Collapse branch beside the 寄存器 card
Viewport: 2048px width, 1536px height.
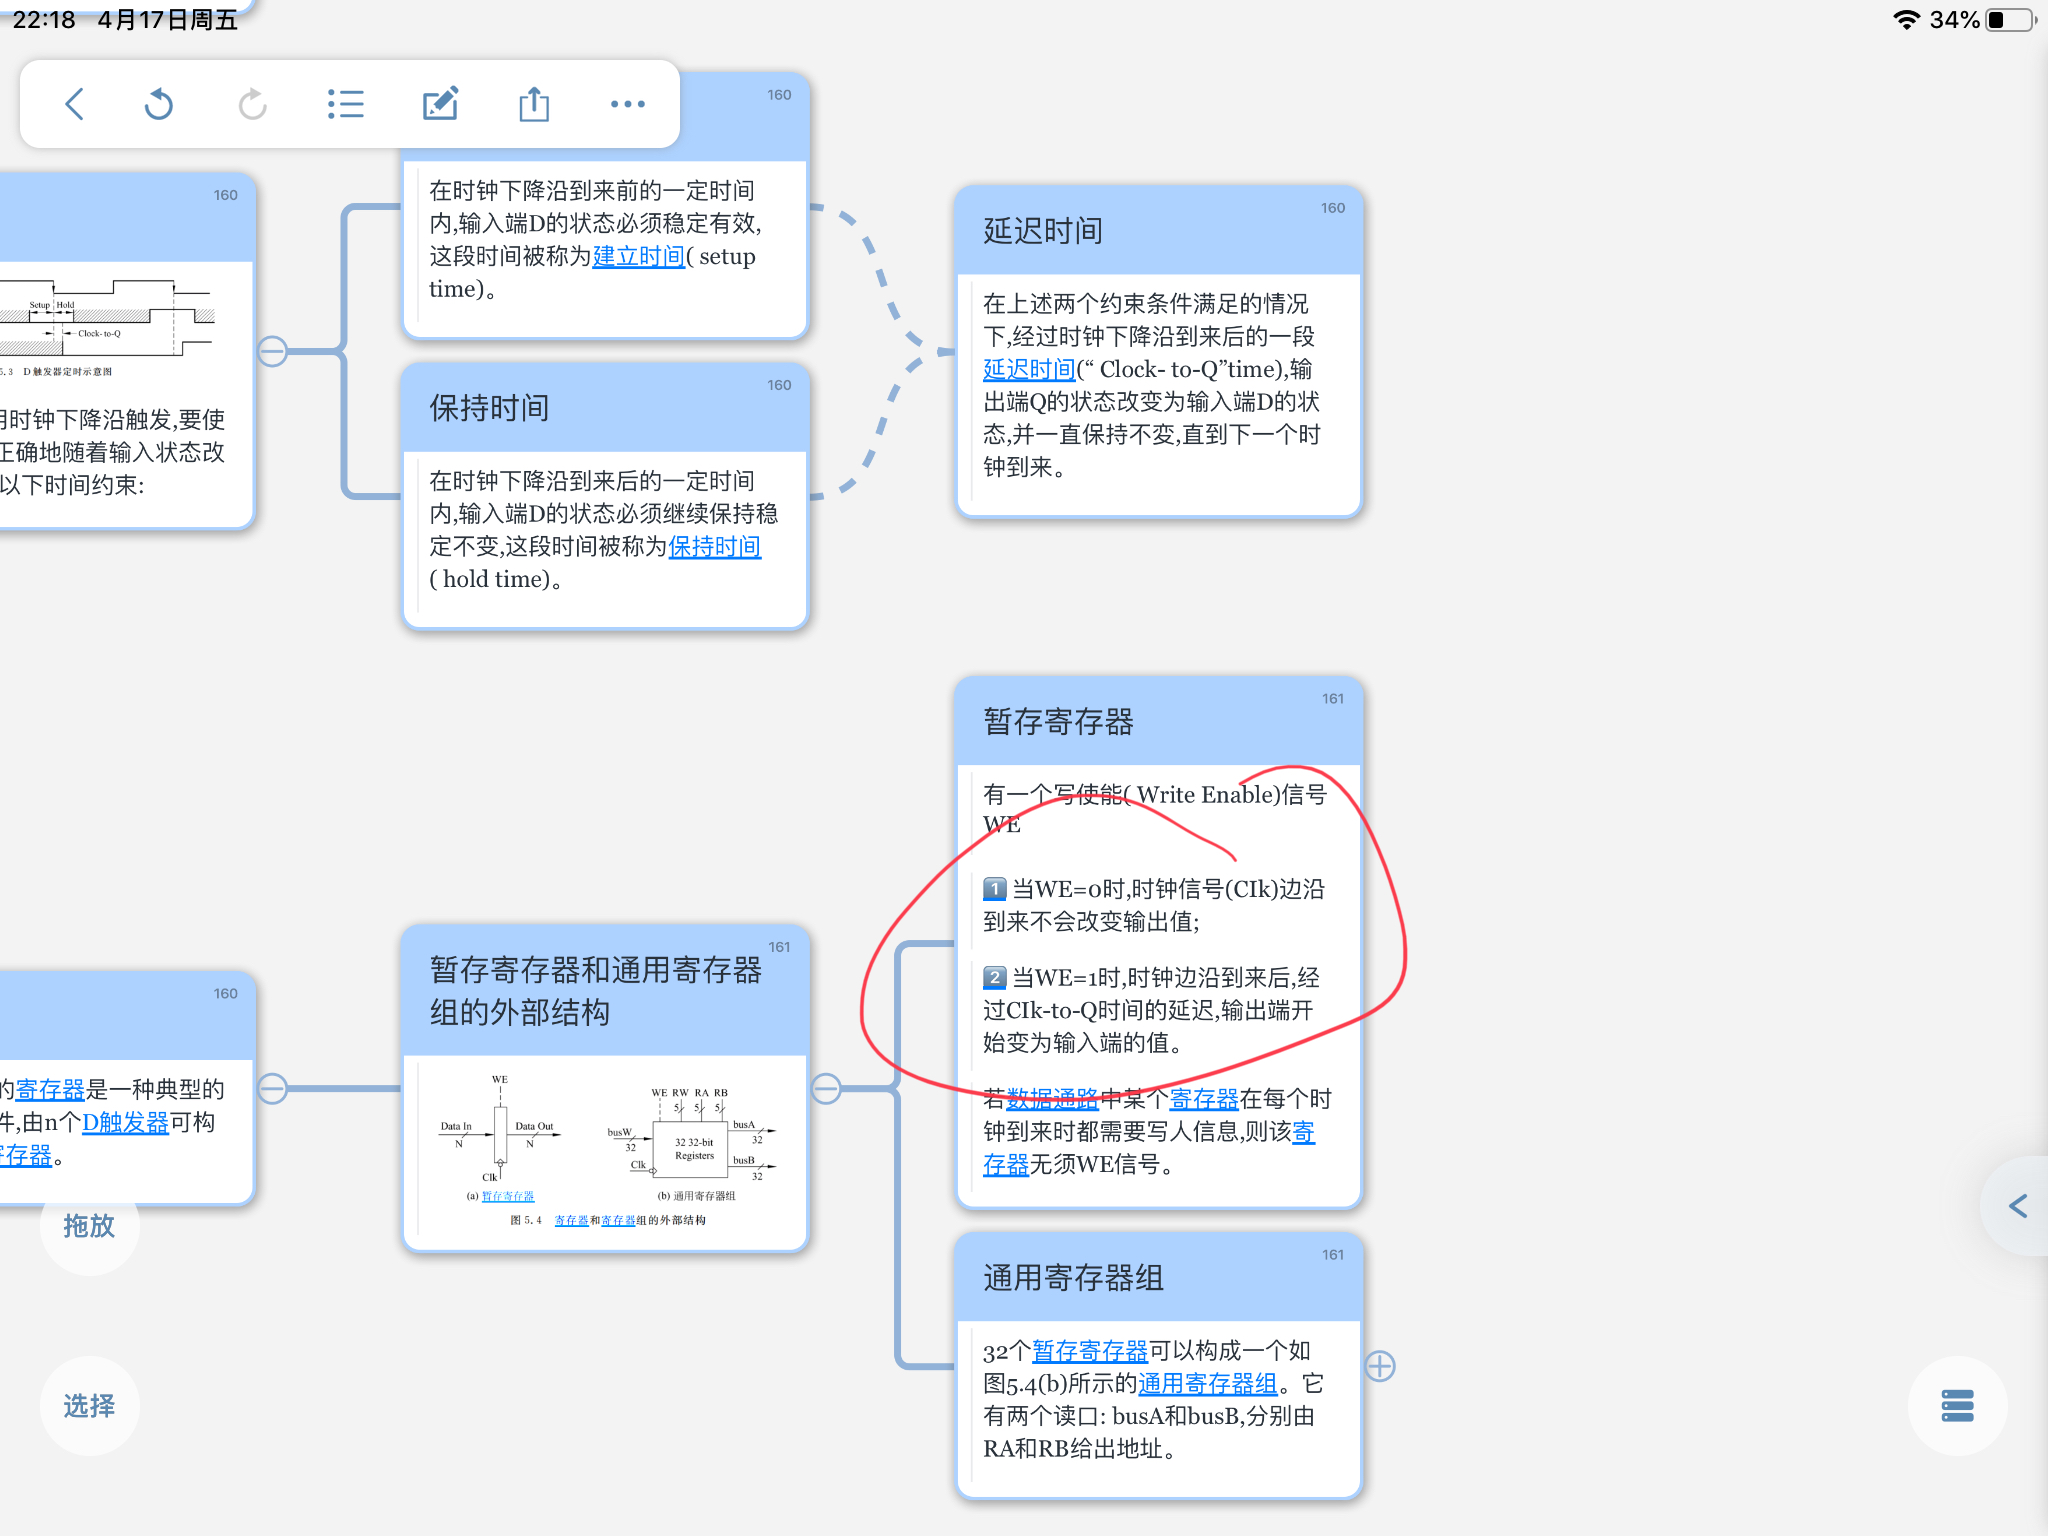(272, 1088)
